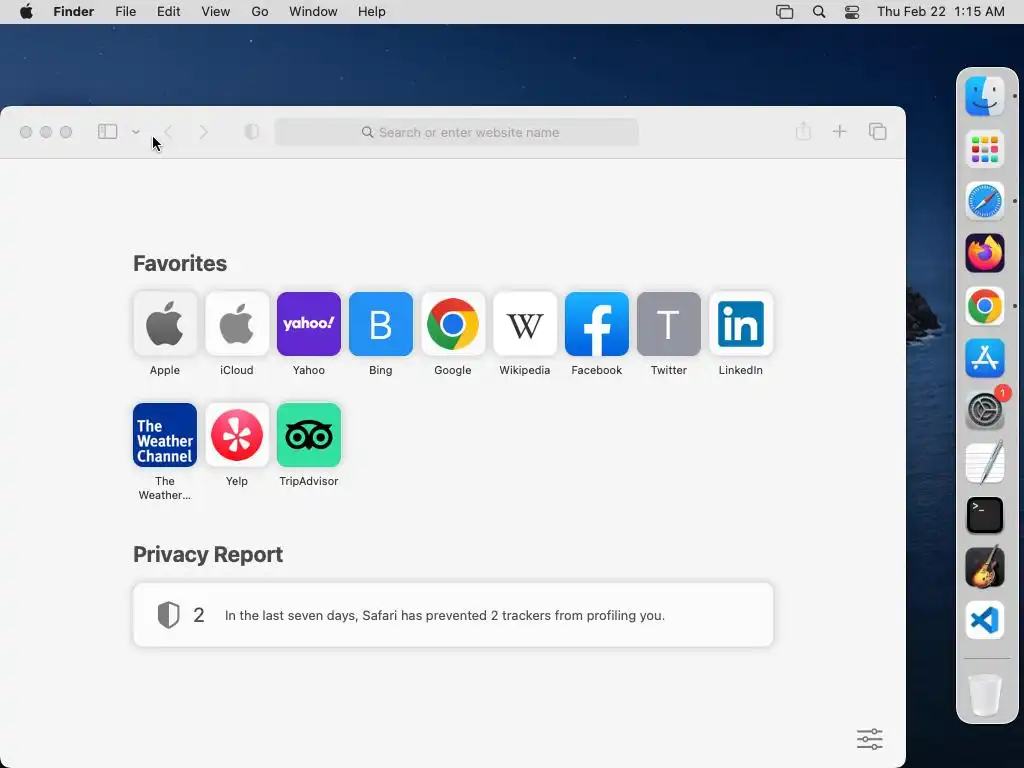Open the Apple favorite tile
Screen dimensions: 1024x768
[165, 324]
